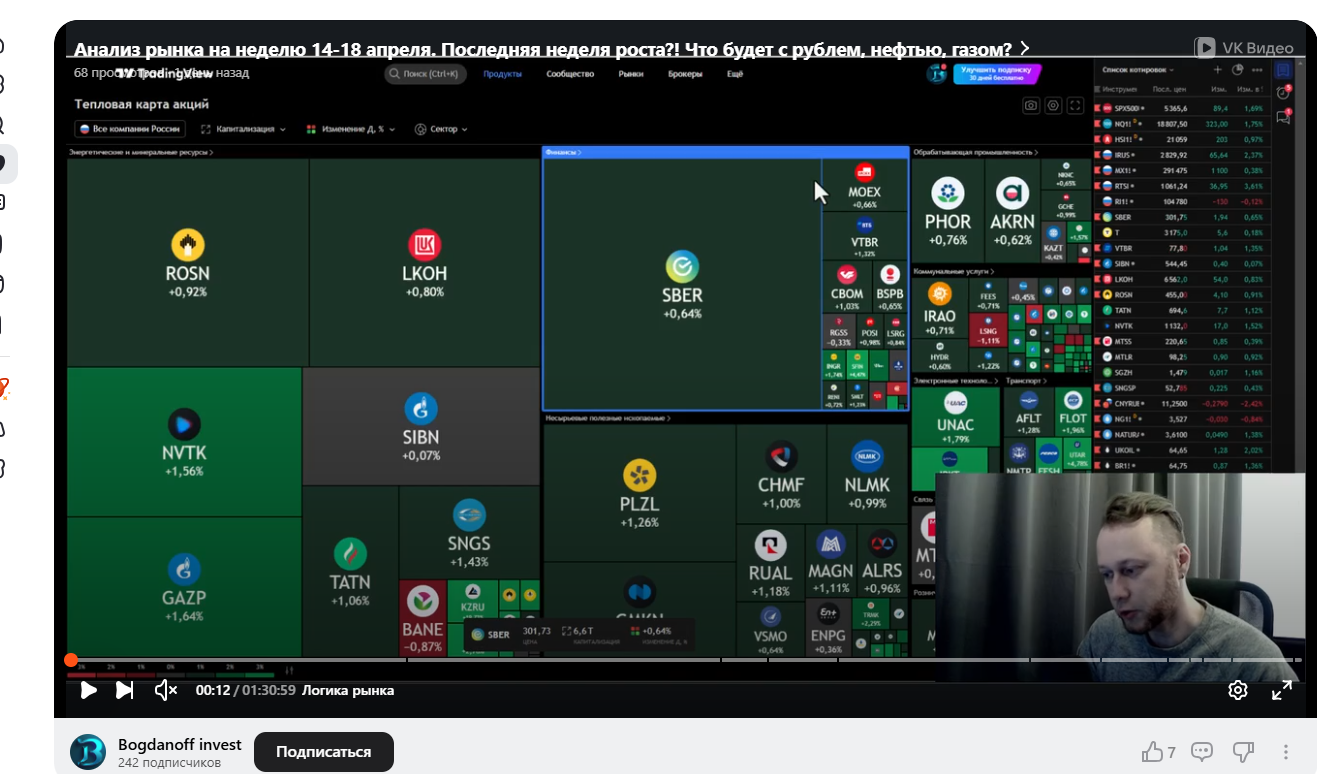Enter fullscreen mode
The height and width of the screenshot is (774, 1317).
1282,690
